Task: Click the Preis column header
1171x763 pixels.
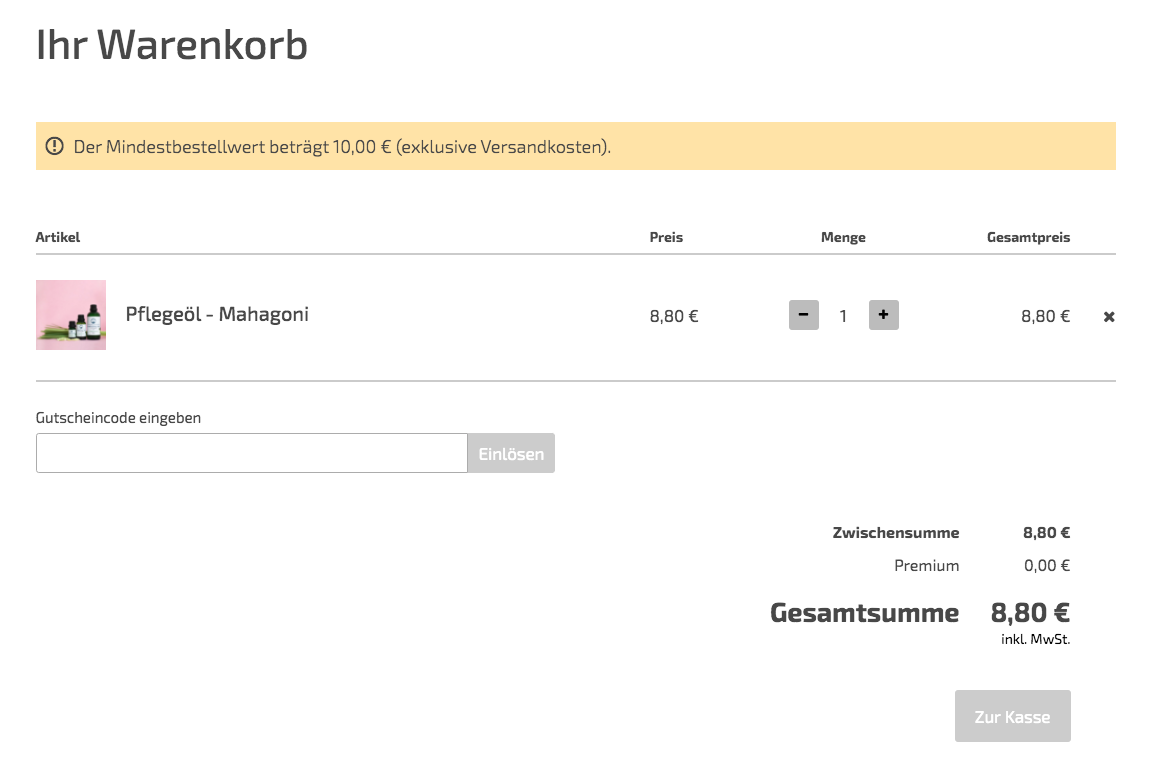Action: pos(666,237)
